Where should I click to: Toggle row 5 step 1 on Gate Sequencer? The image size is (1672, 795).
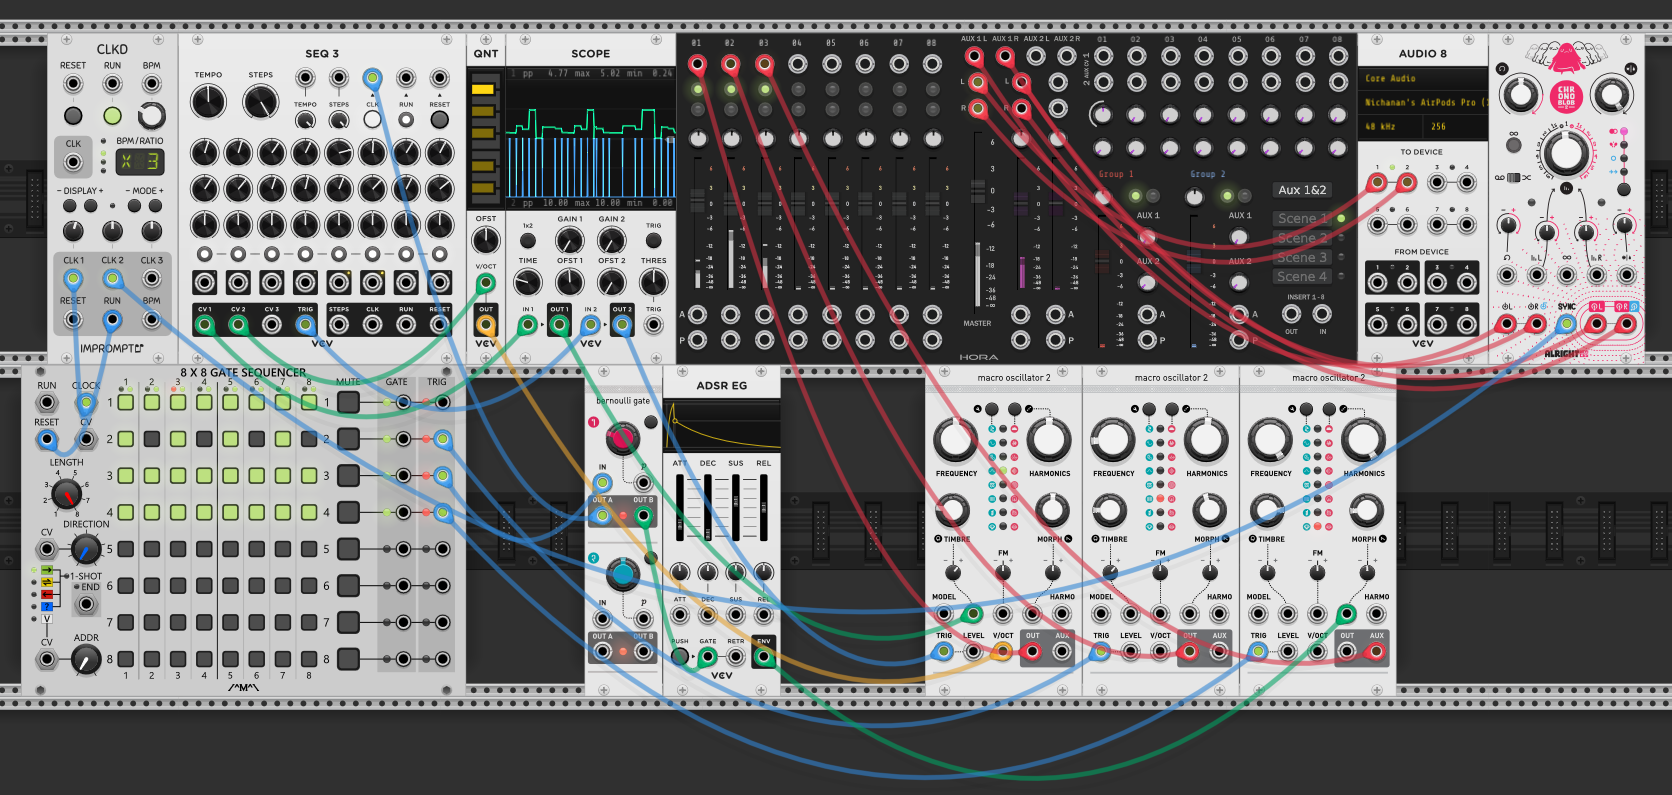(126, 549)
